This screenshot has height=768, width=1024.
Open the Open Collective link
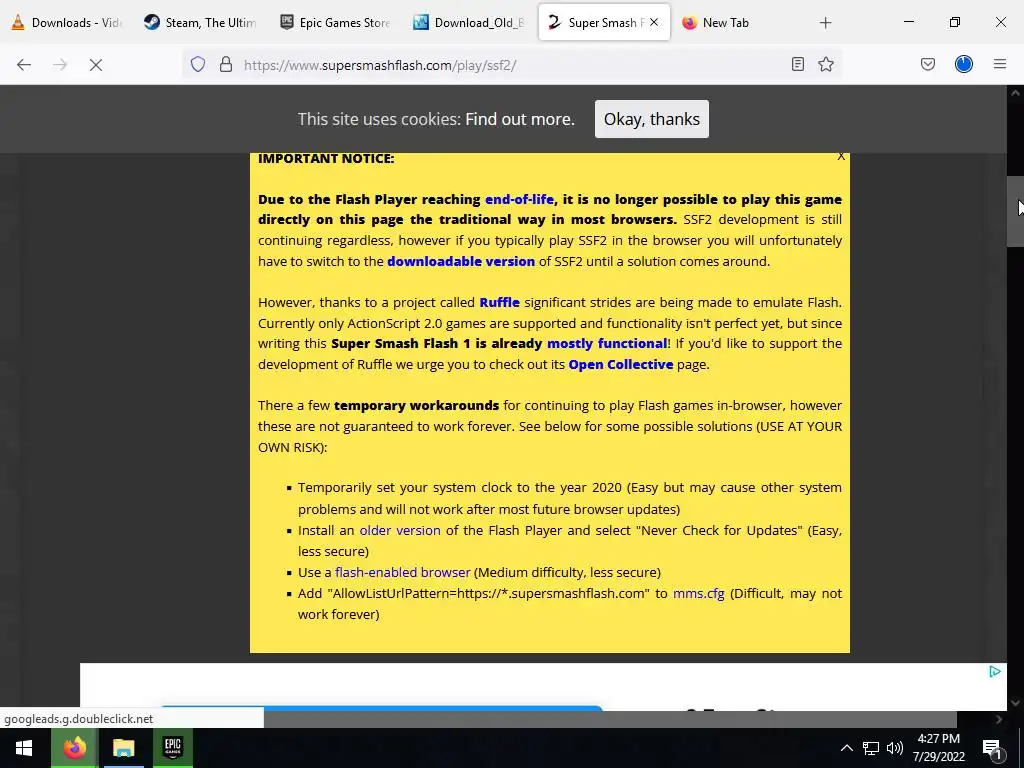click(620, 364)
